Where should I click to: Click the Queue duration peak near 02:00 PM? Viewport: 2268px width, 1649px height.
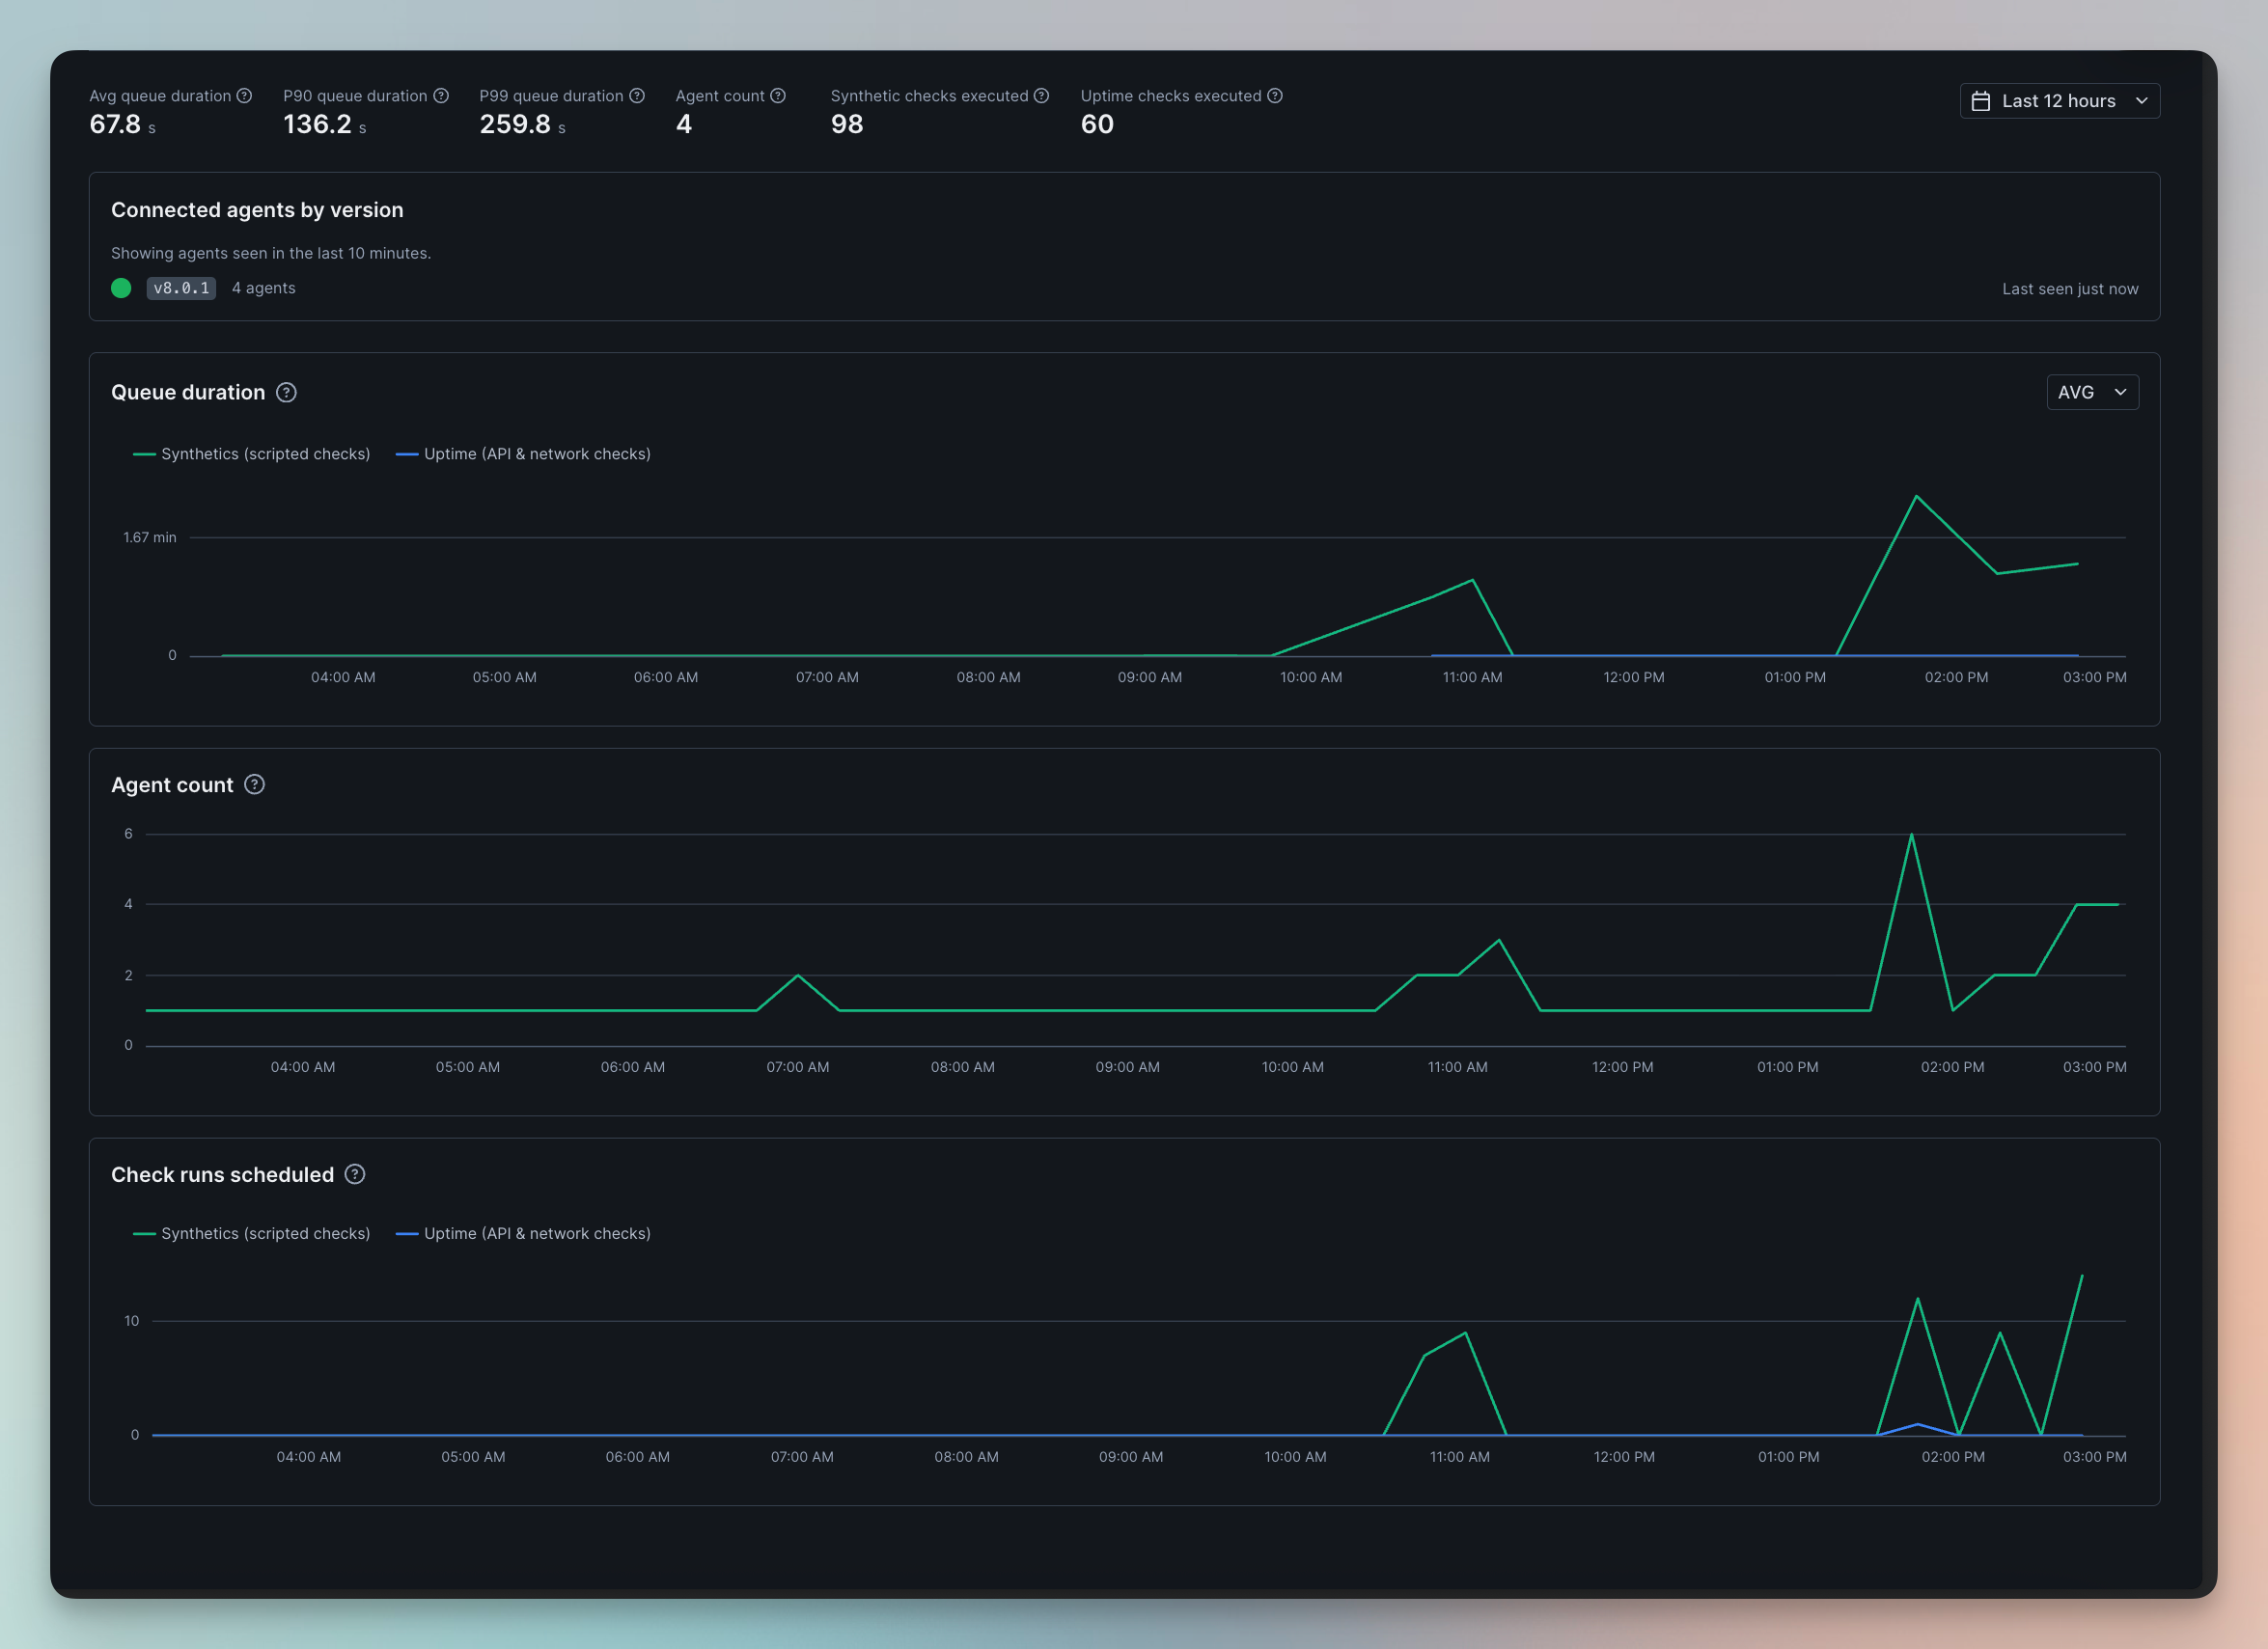[1916, 496]
